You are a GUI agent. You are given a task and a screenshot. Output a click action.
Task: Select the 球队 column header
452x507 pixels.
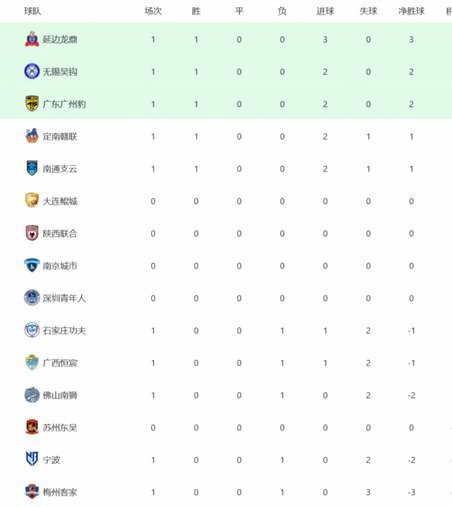(33, 11)
